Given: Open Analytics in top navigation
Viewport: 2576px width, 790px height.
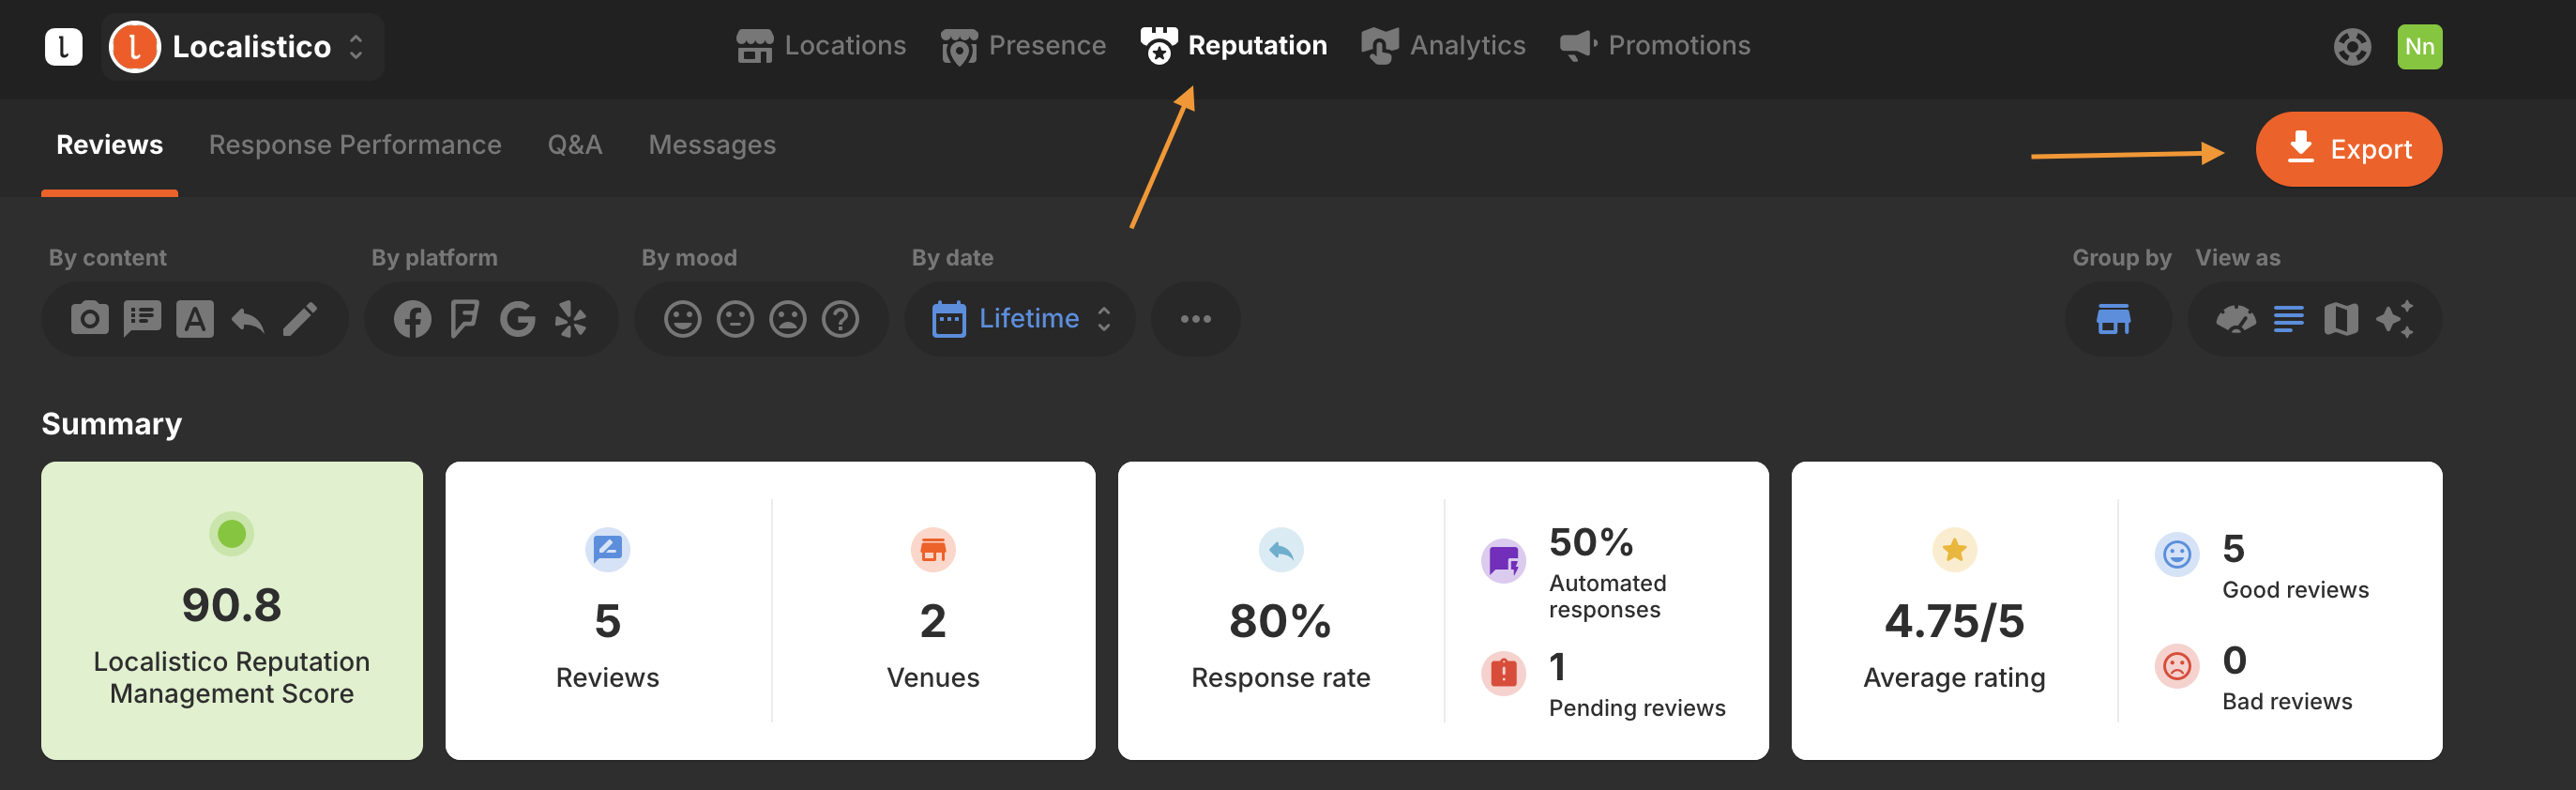Looking at the screenshot, I should point(1444,46).
